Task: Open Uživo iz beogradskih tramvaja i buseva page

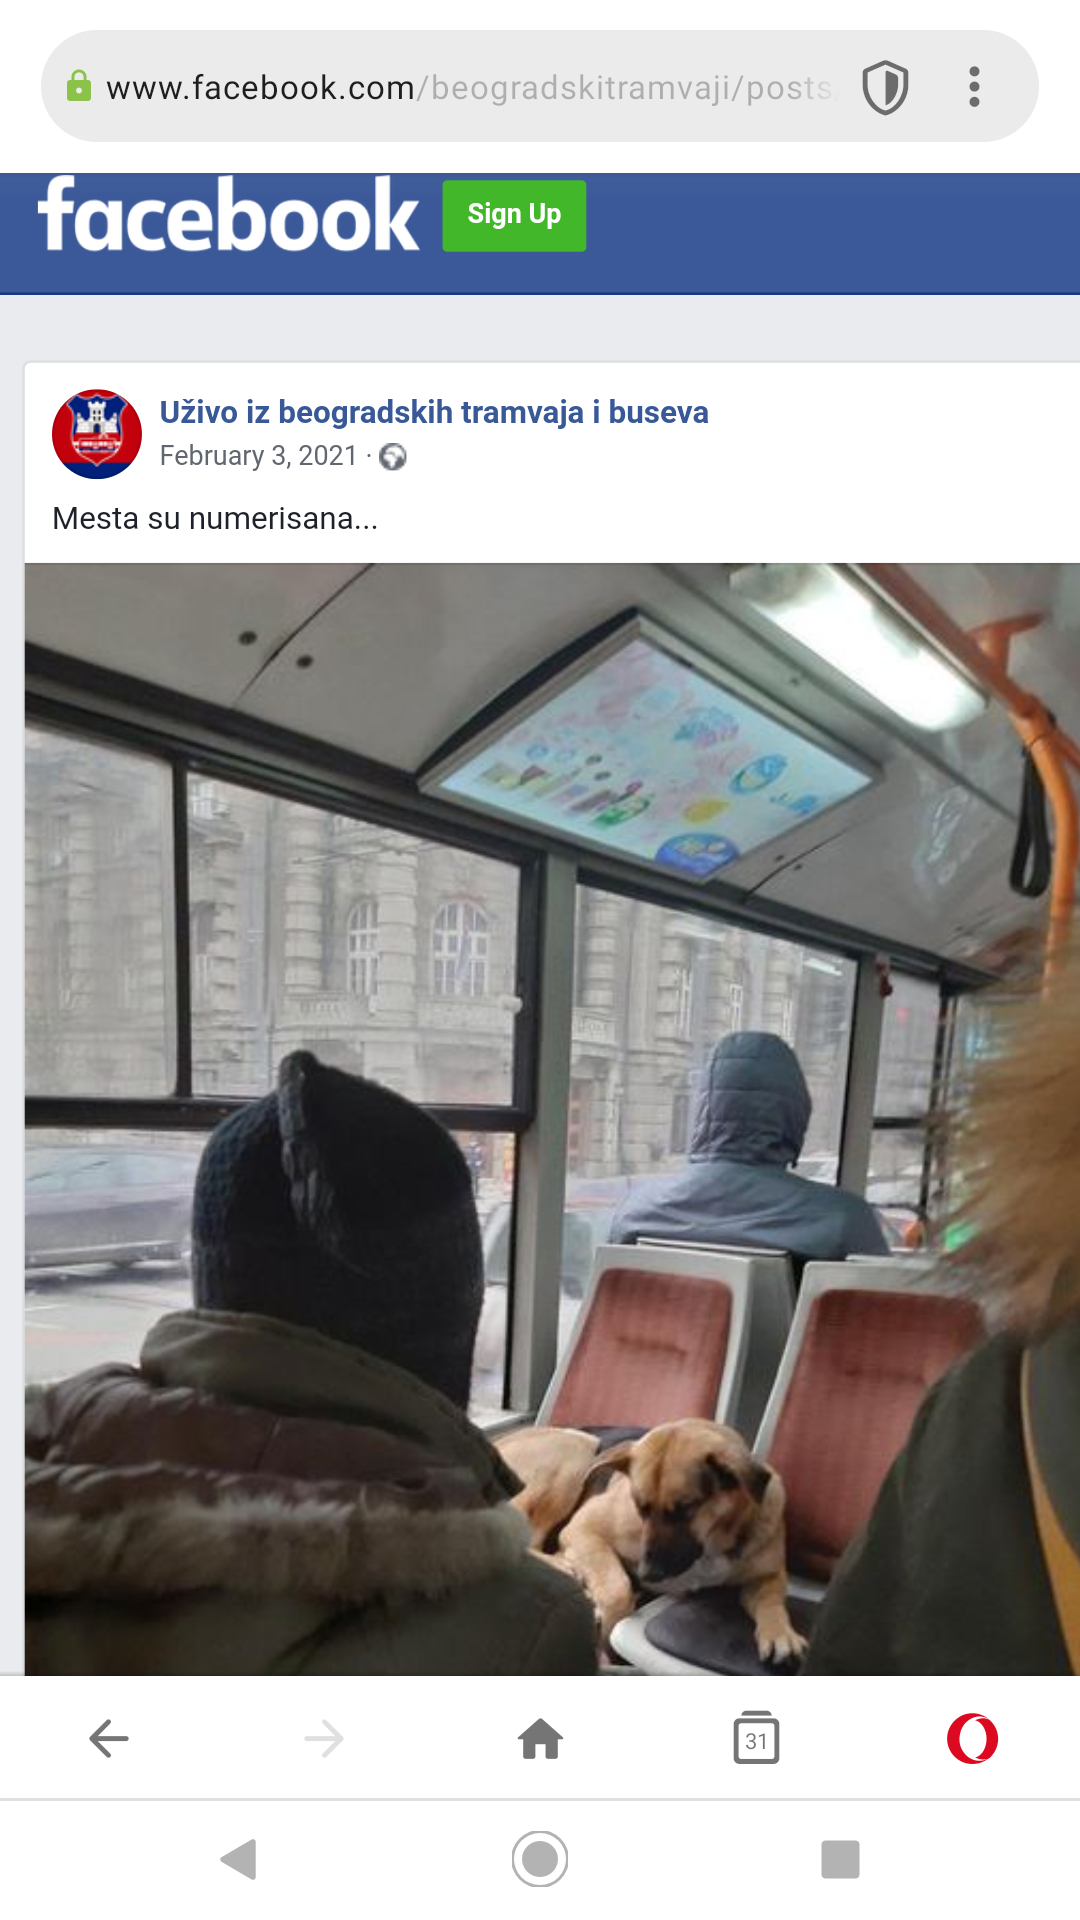Action: tap(434, 412)
